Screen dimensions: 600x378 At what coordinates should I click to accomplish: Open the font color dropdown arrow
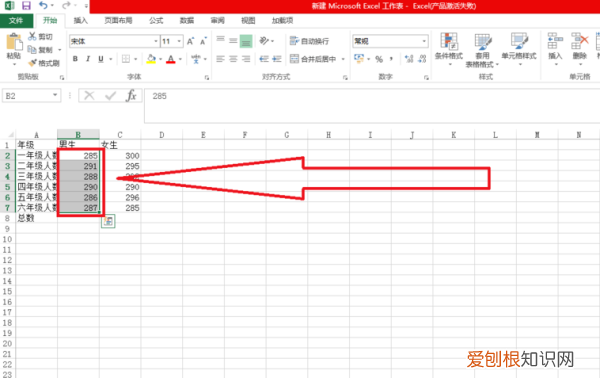coord(180,59)
